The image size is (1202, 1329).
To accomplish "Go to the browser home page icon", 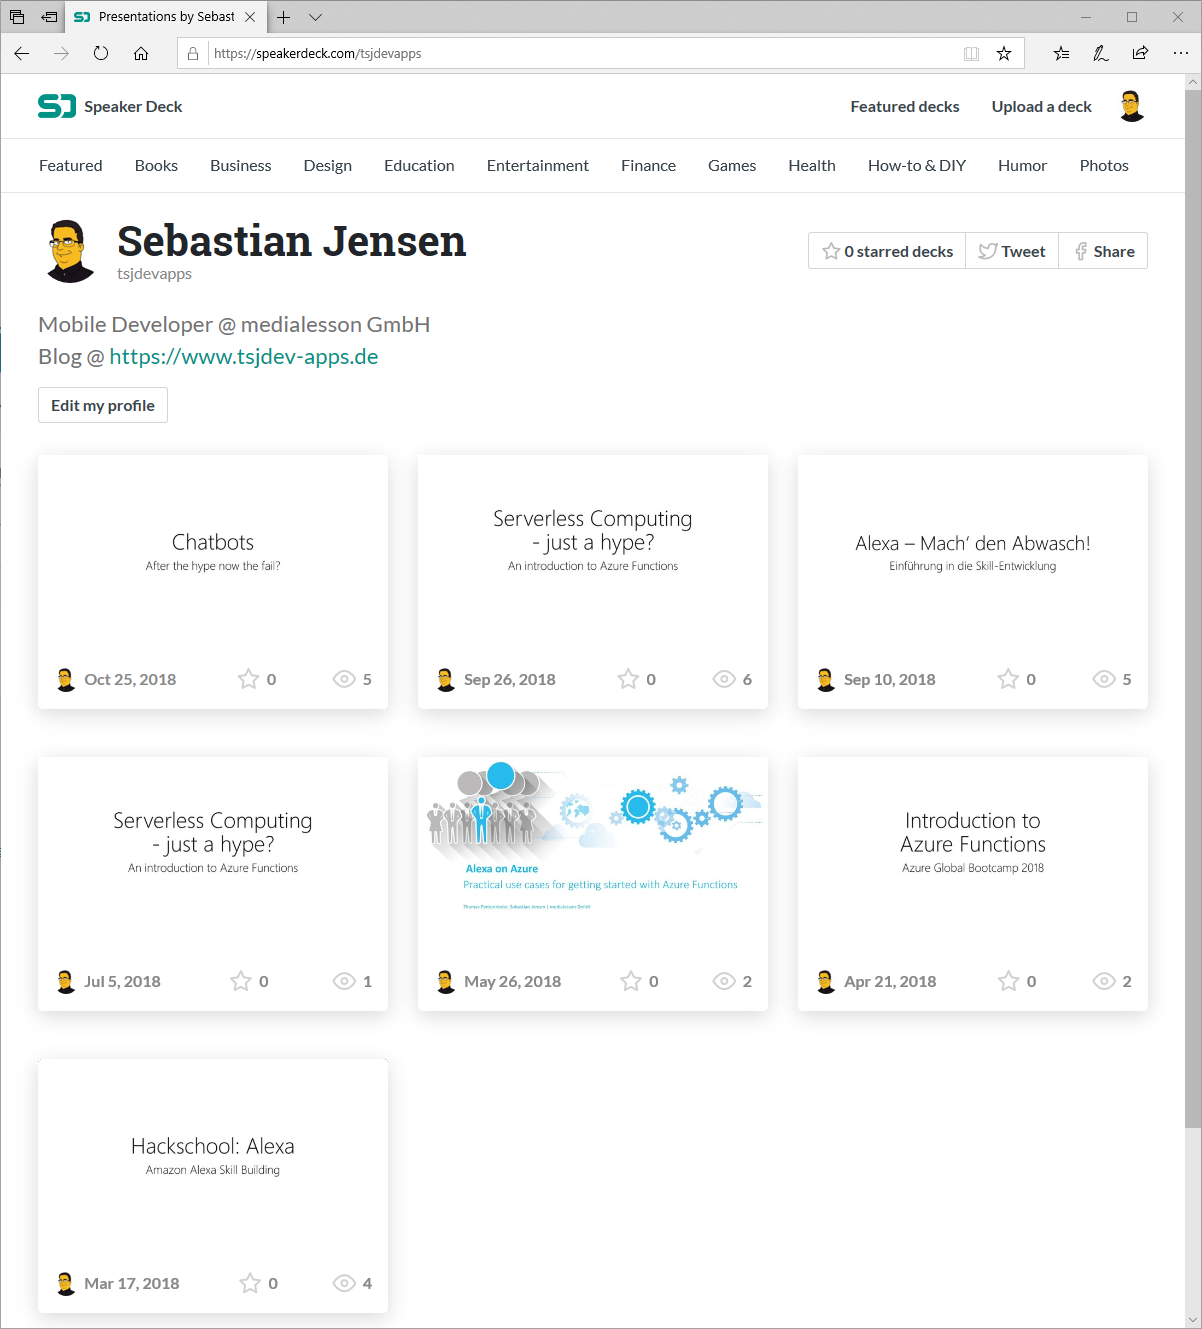I will [141, 53].
